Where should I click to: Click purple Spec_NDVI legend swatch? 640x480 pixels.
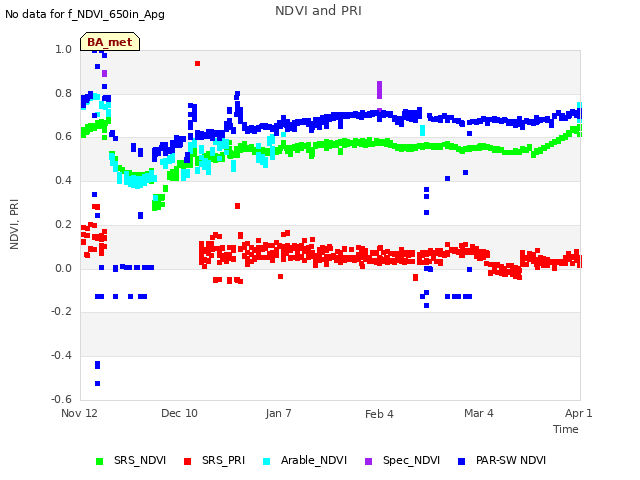(368, 461)
